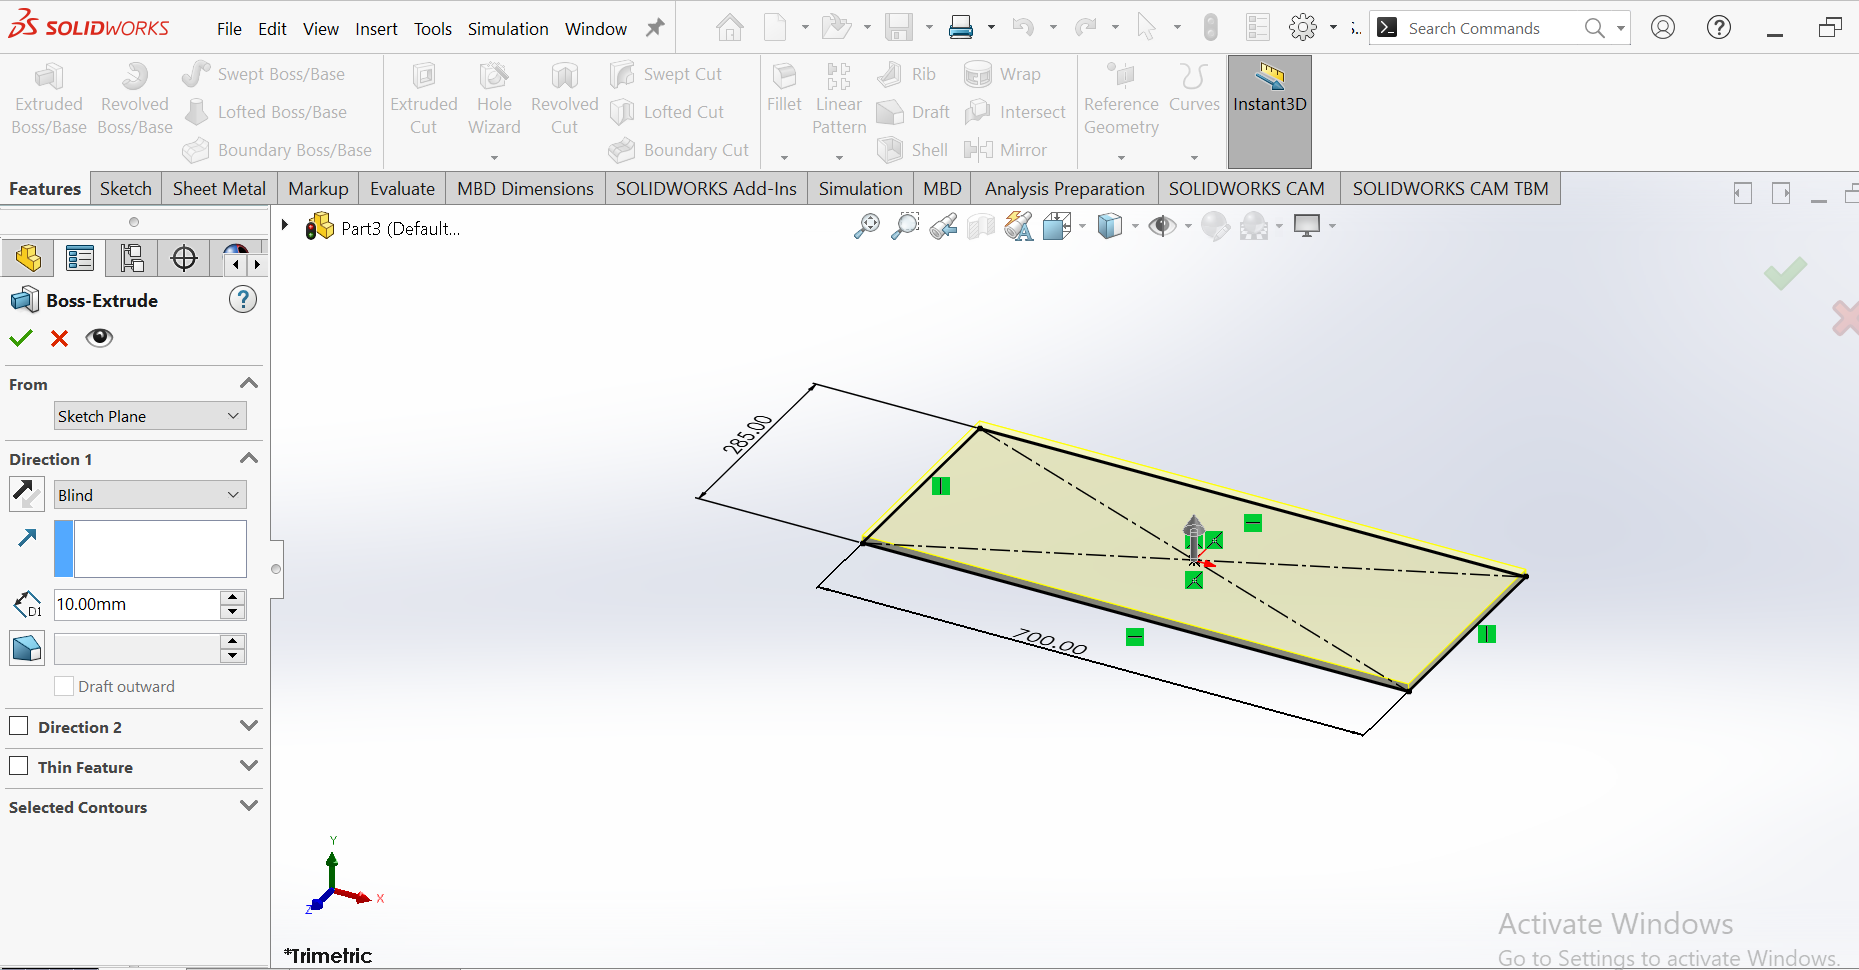Image resolution: width=1859 pixels, height=970 pixels.
Task: Open DimXpertManager tab icon
Action: point(184,258)
